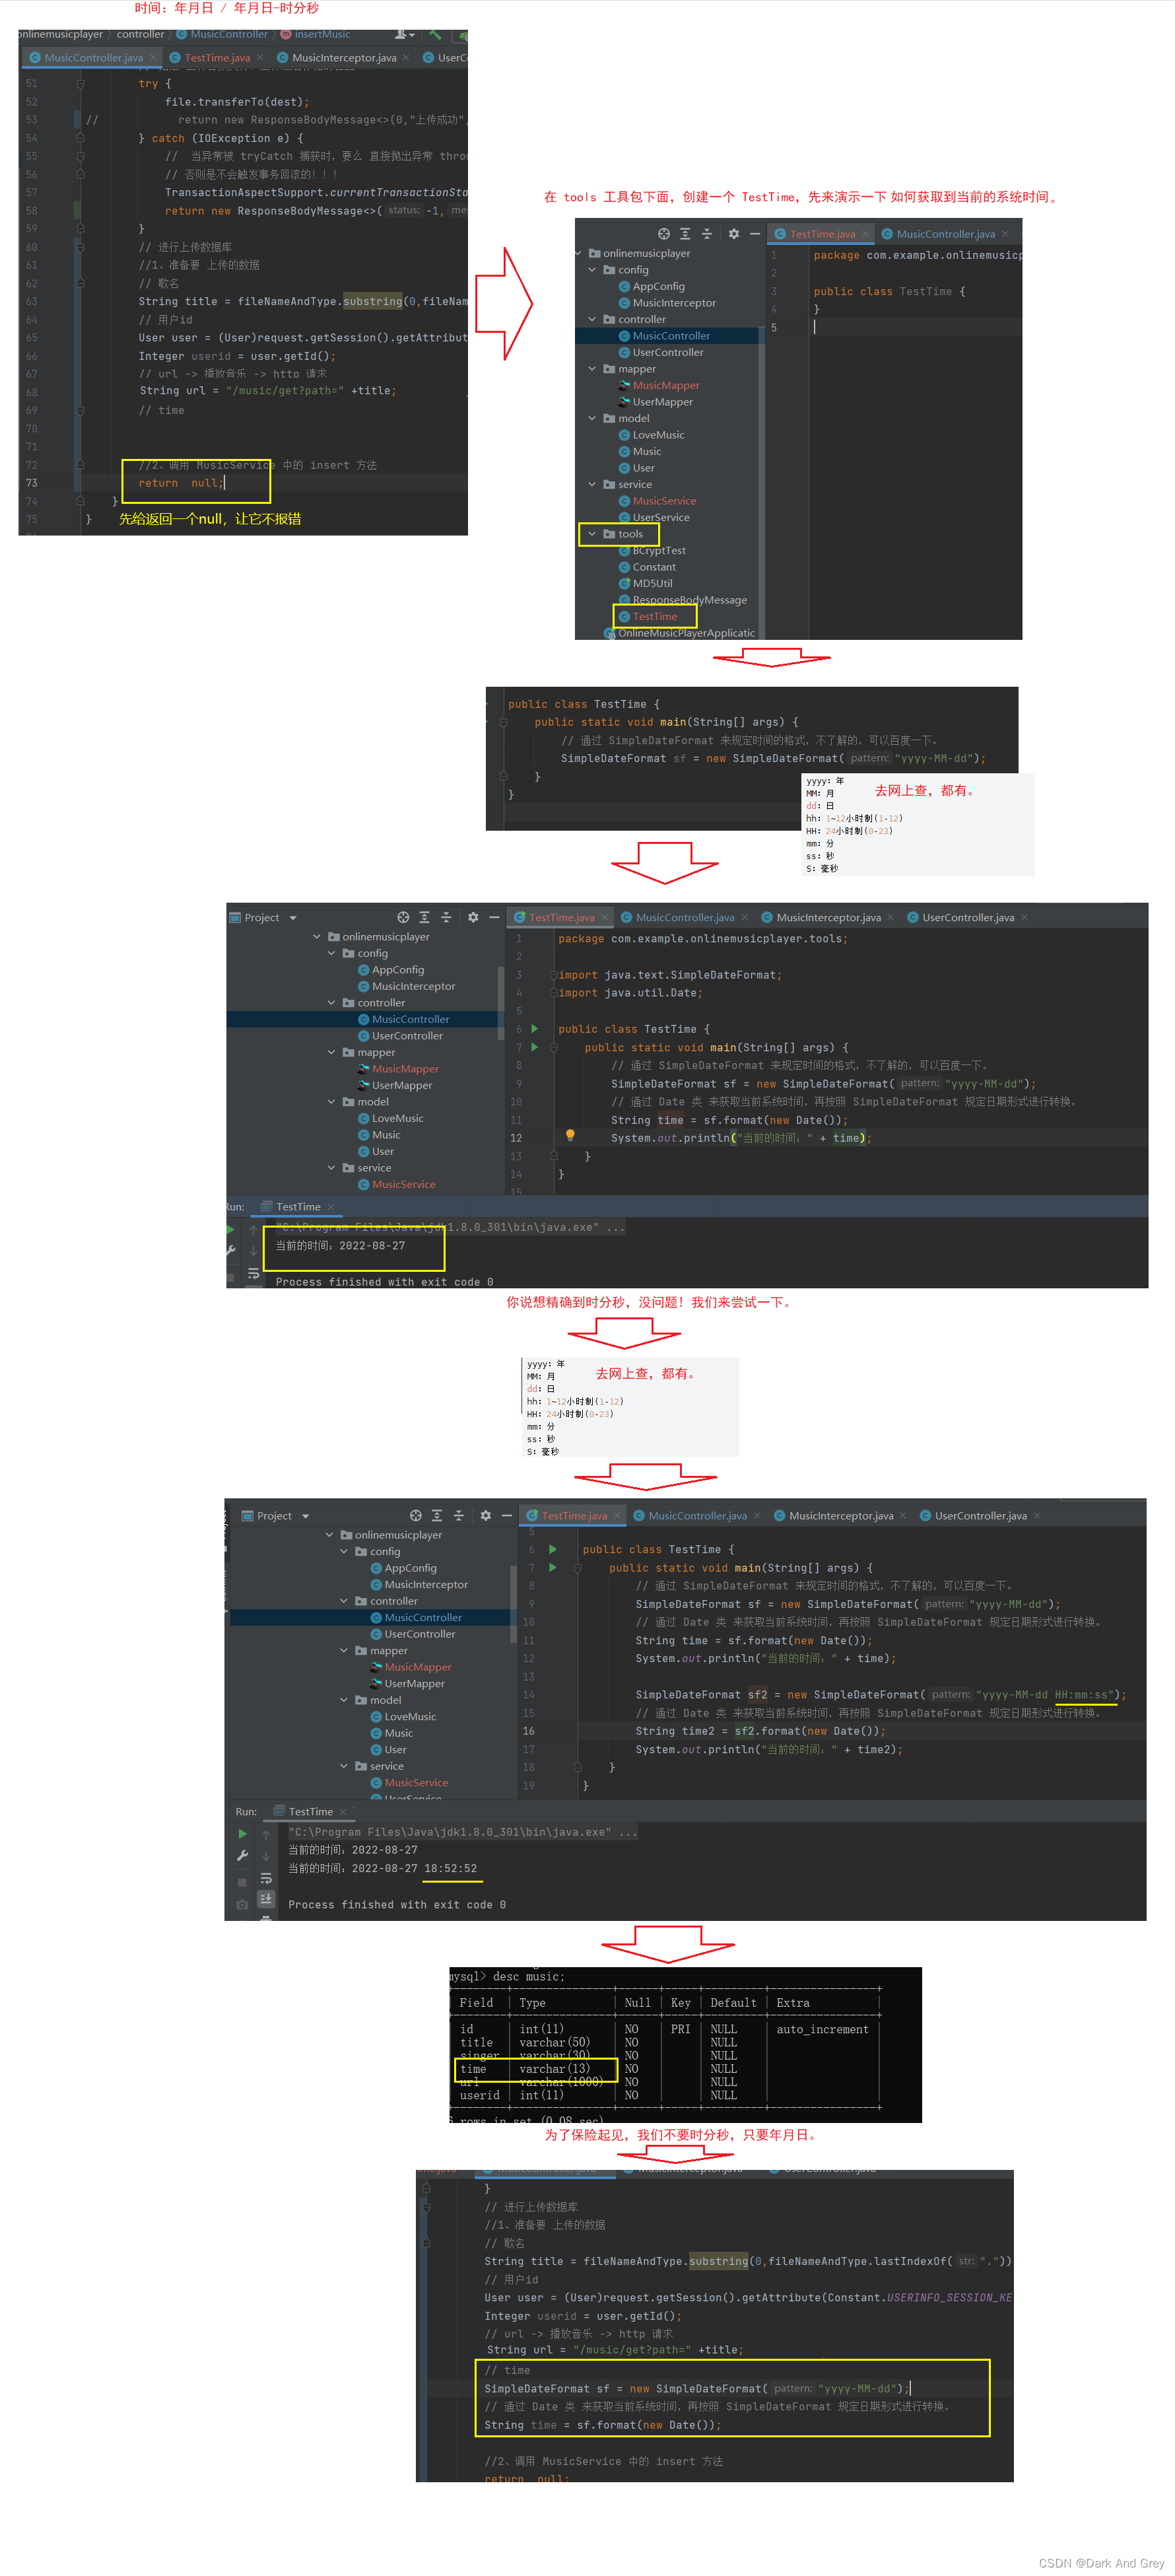Close the TestTime.java tab in the tools-folder IDE

point(866,234)
